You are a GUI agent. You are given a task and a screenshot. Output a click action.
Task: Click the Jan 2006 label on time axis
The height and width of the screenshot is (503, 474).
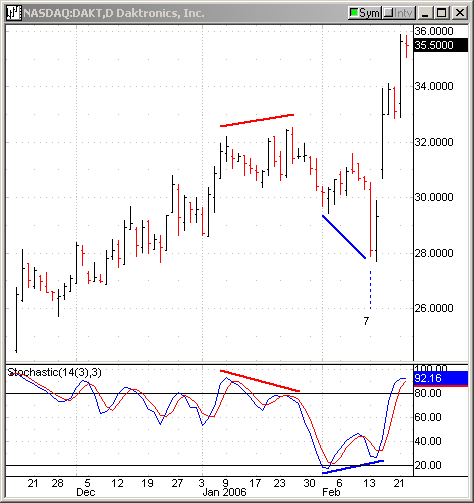coord(224,492)
